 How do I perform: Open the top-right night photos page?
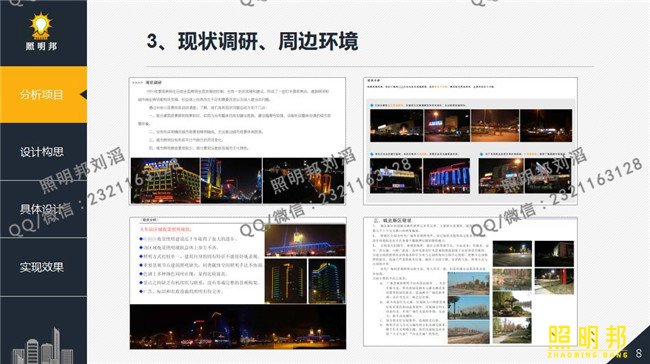(471, 141)
